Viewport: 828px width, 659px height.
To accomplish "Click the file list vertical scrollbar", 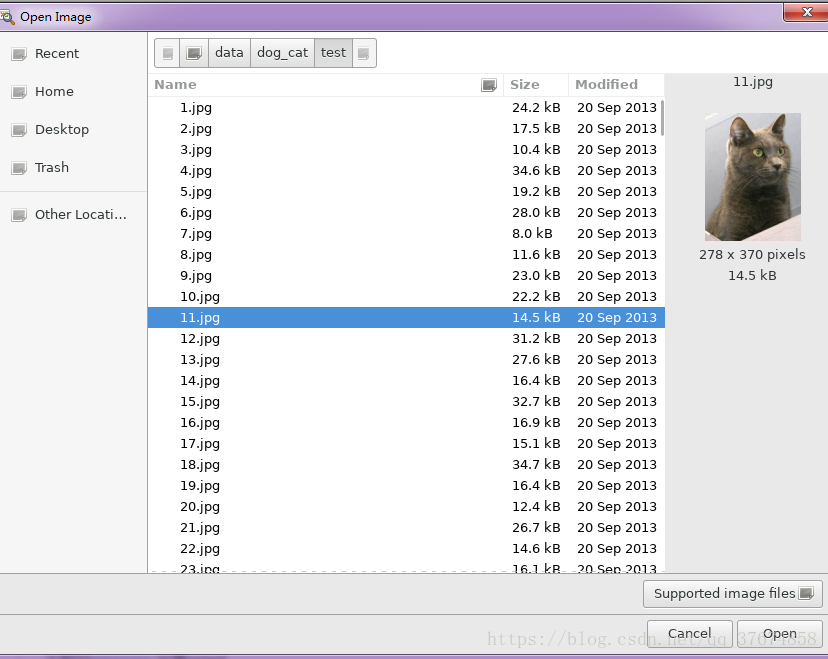I will click(x=662, y=118).
